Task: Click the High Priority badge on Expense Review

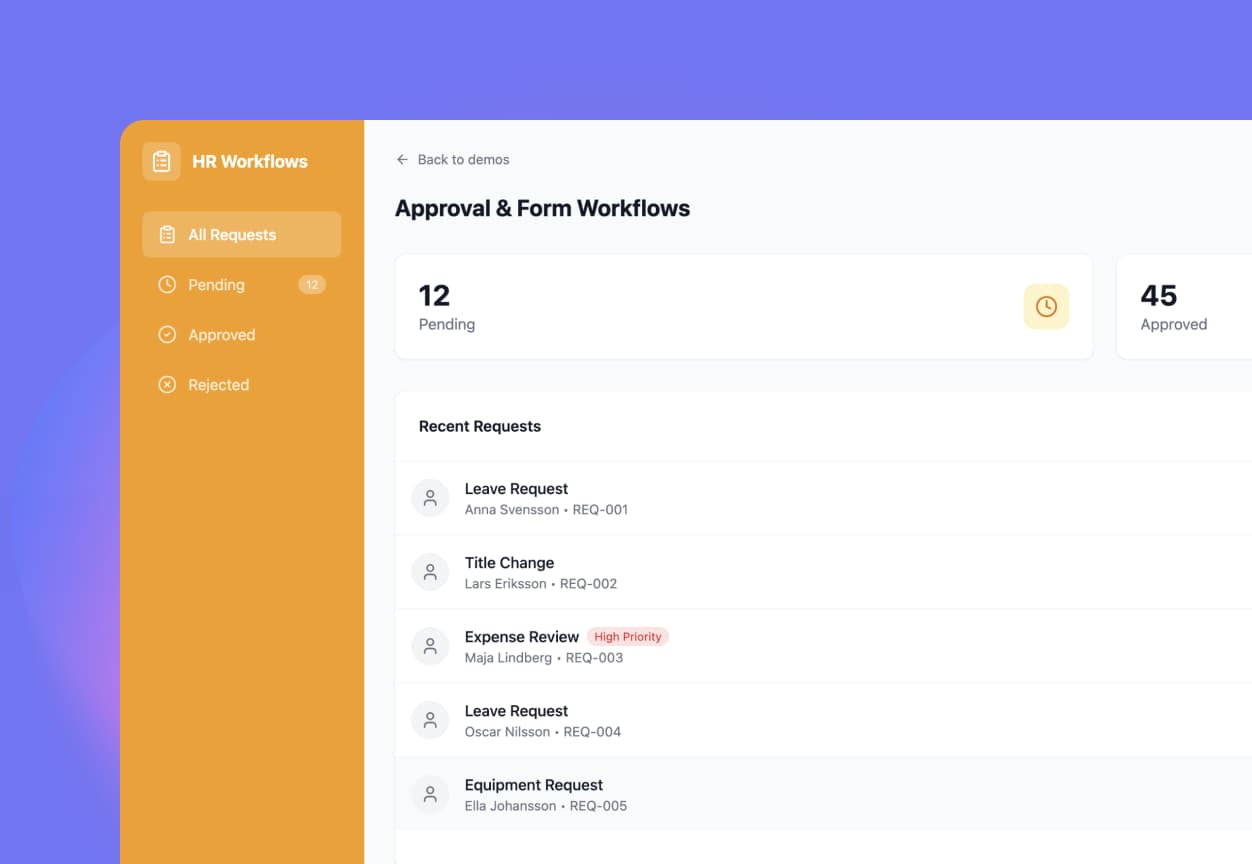Action: 627,636
